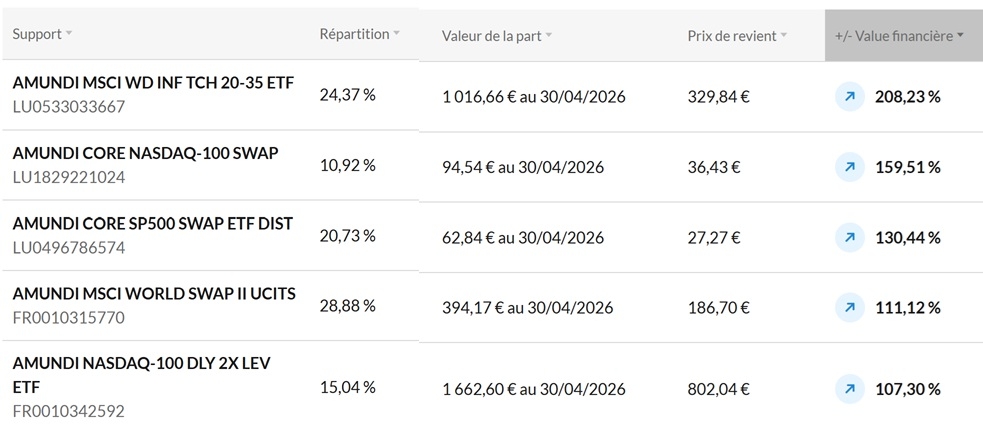Select the Valeur de la part header
This screenshot has width=983, height=433.
(491, 36)
